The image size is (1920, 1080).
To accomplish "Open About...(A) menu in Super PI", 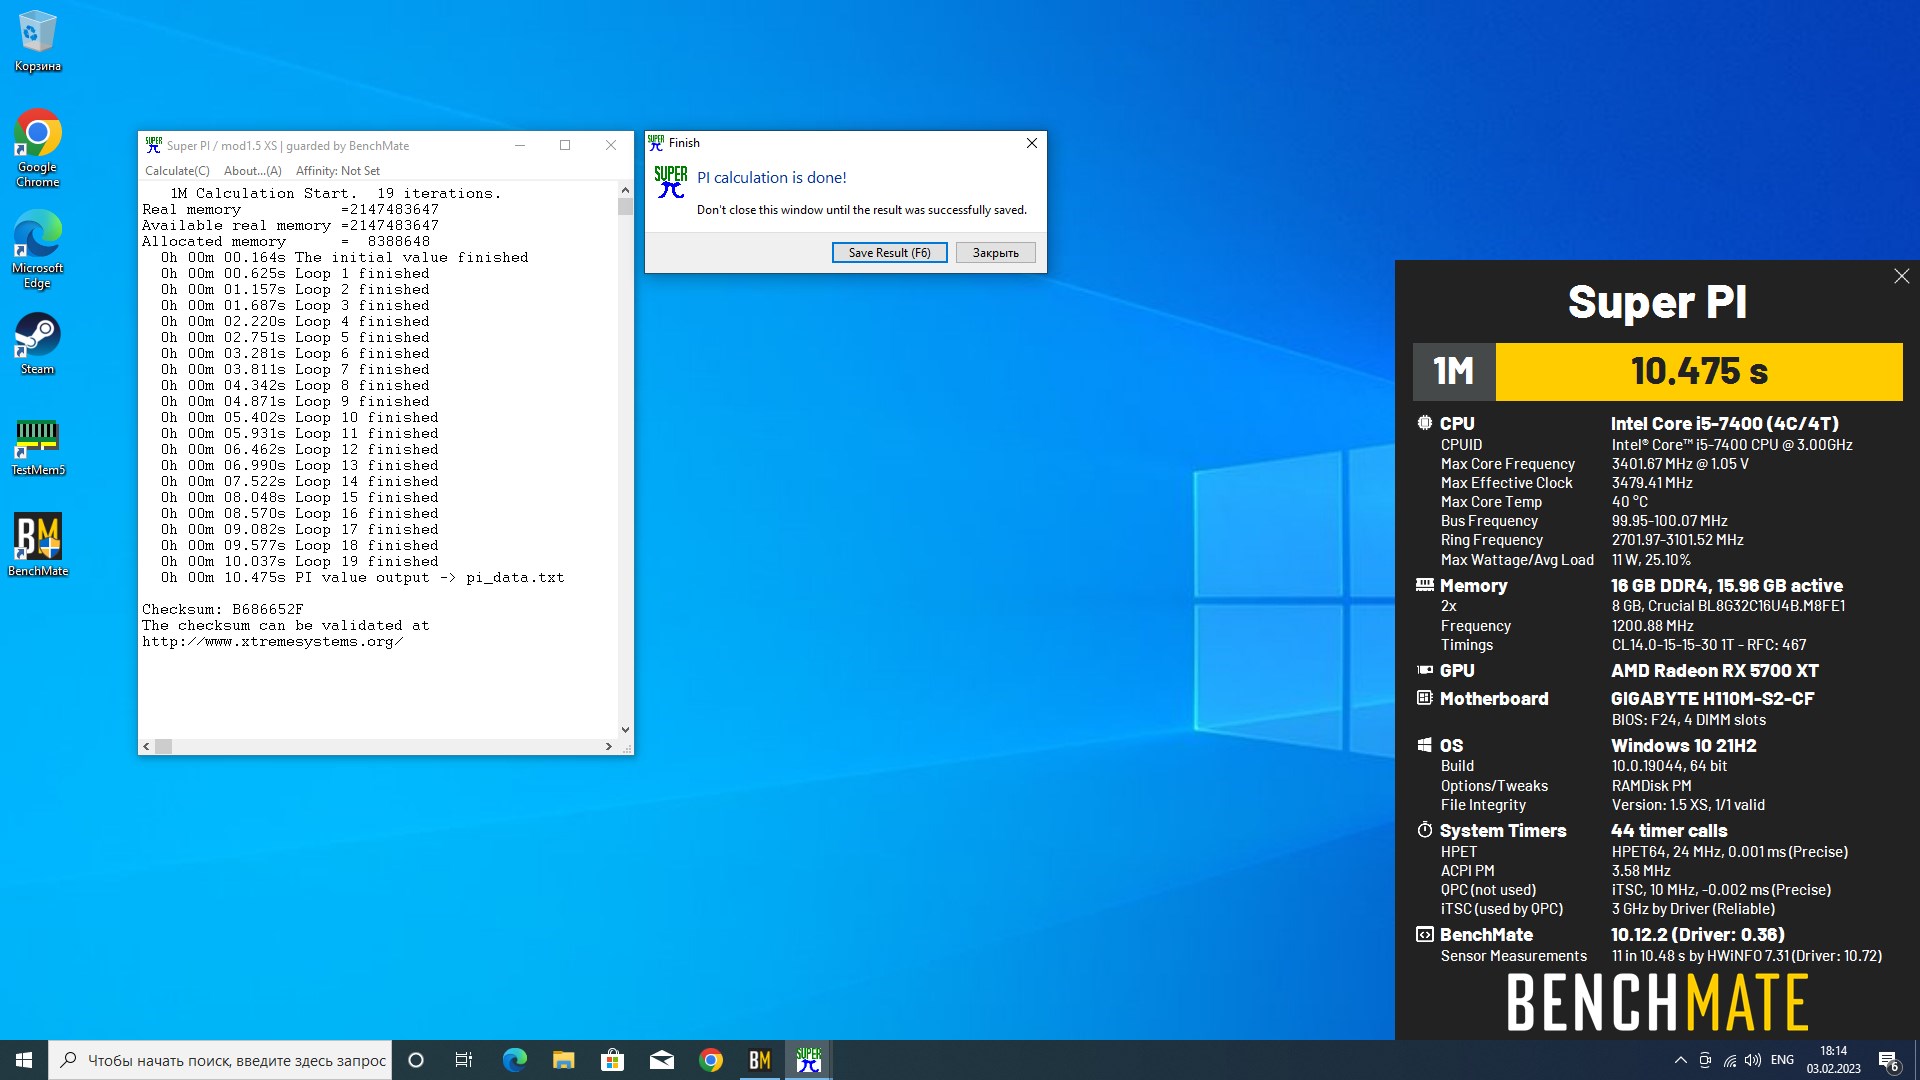I will (252, 171).
